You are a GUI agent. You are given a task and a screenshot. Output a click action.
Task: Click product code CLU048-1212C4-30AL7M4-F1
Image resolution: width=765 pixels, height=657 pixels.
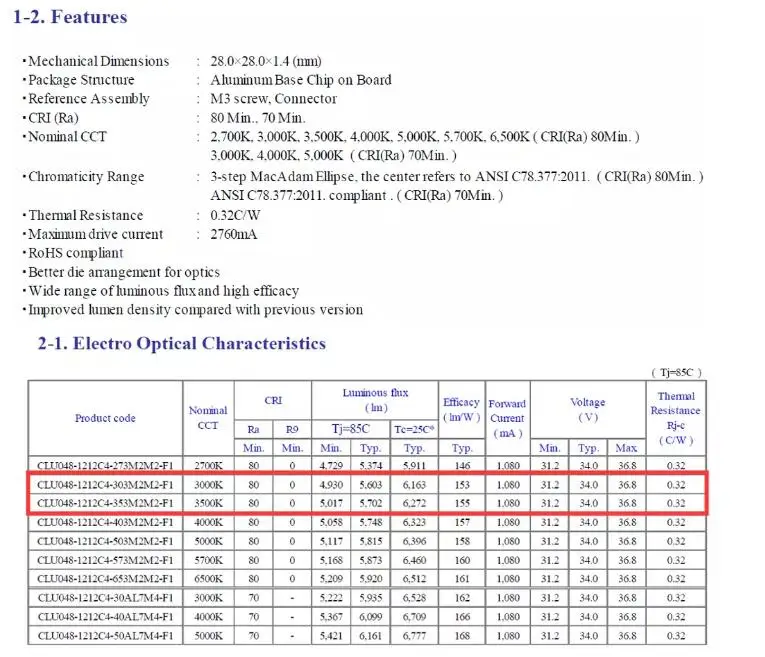[105, 598]
